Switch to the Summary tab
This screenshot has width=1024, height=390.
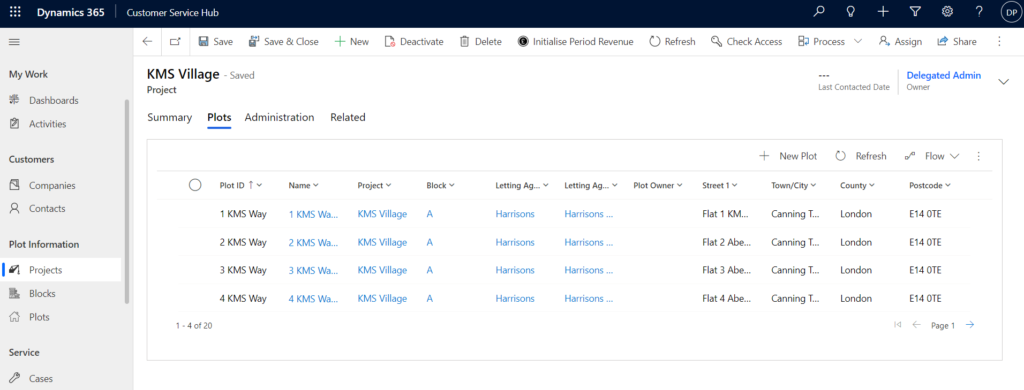click(x=169, y=118)
